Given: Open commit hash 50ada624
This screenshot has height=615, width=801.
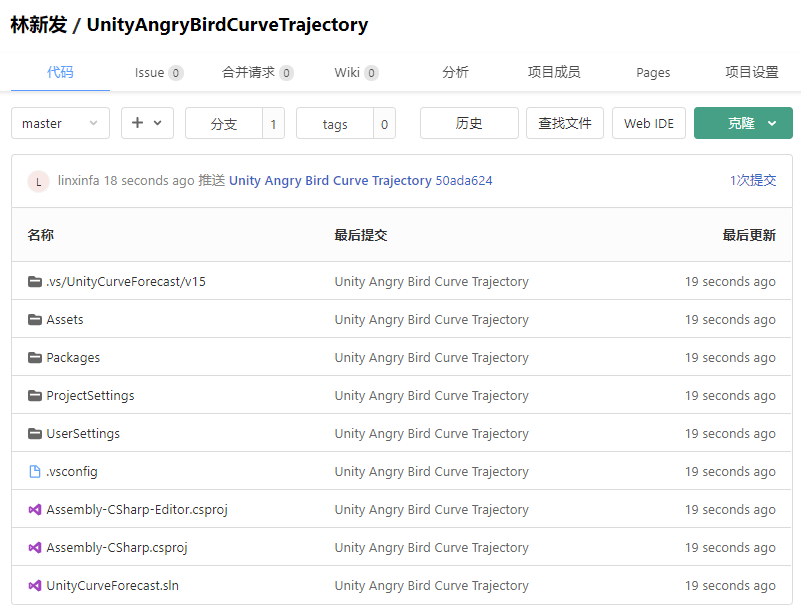Looking at the screenshot, I should pos(464,181).
